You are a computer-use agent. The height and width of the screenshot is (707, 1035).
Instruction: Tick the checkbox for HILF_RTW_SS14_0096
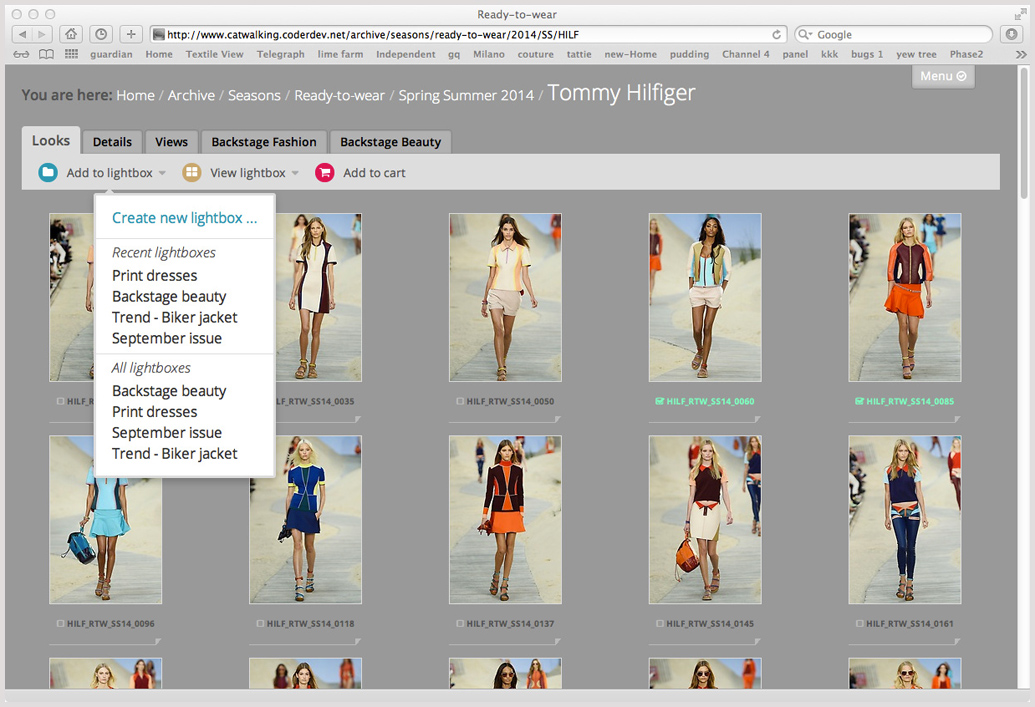point(60,624)
